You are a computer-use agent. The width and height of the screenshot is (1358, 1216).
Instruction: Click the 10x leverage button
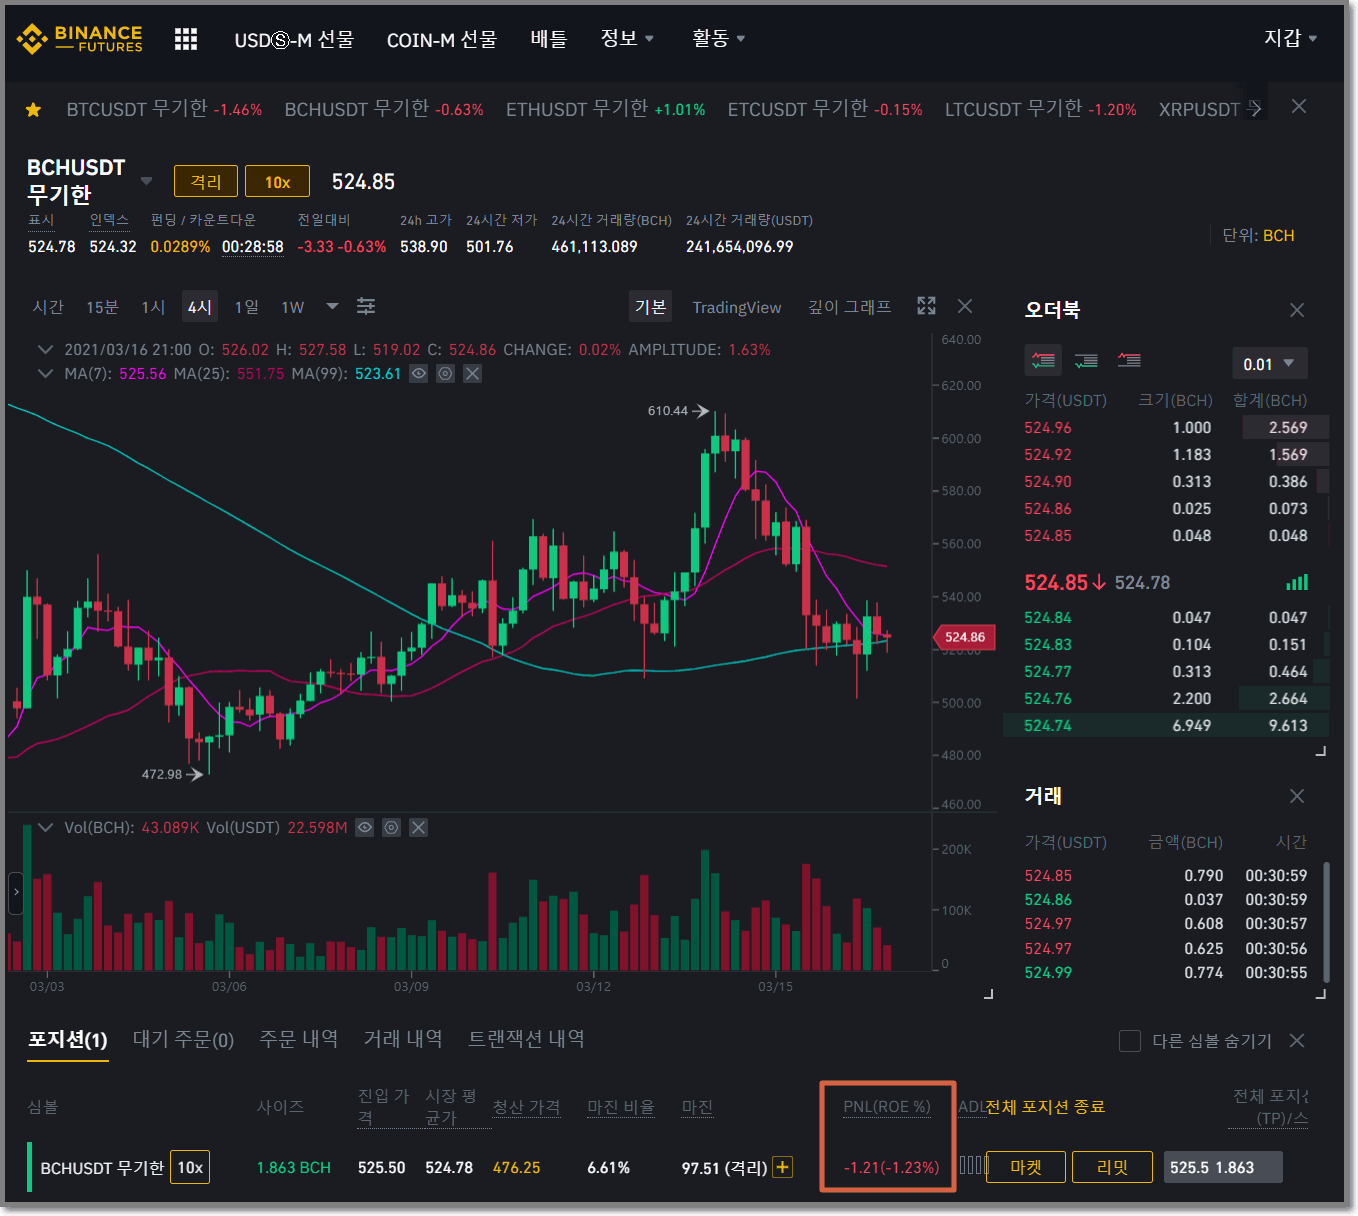(x=277, y=181)
